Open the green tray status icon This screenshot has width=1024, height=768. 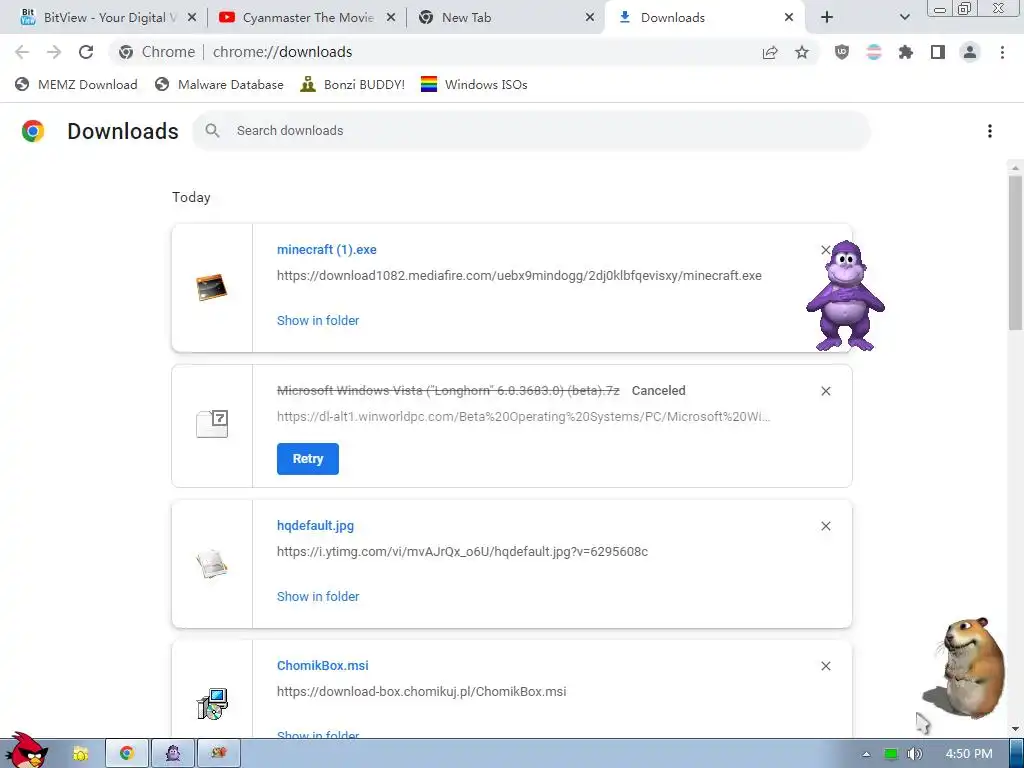(891, 754)
